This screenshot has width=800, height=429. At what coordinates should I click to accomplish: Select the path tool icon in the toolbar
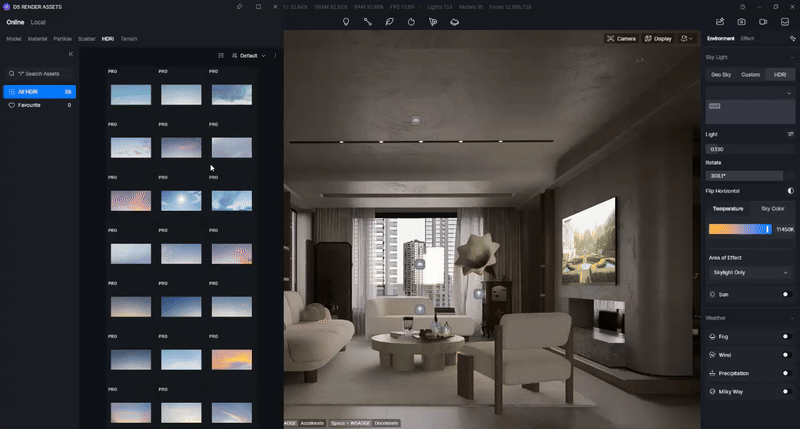(x=367, y=22)
